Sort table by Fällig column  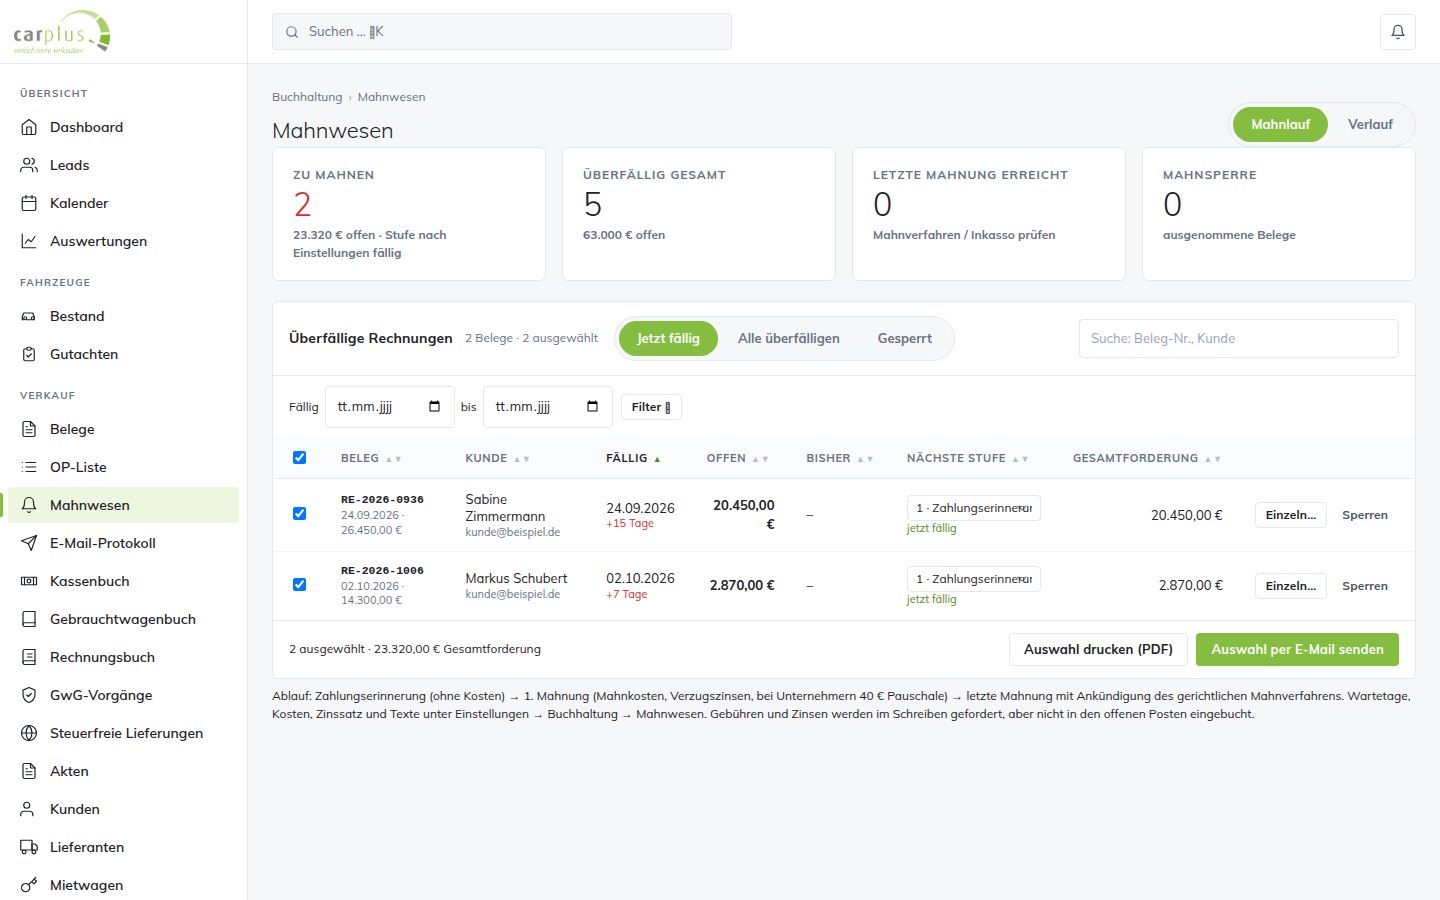633,458
